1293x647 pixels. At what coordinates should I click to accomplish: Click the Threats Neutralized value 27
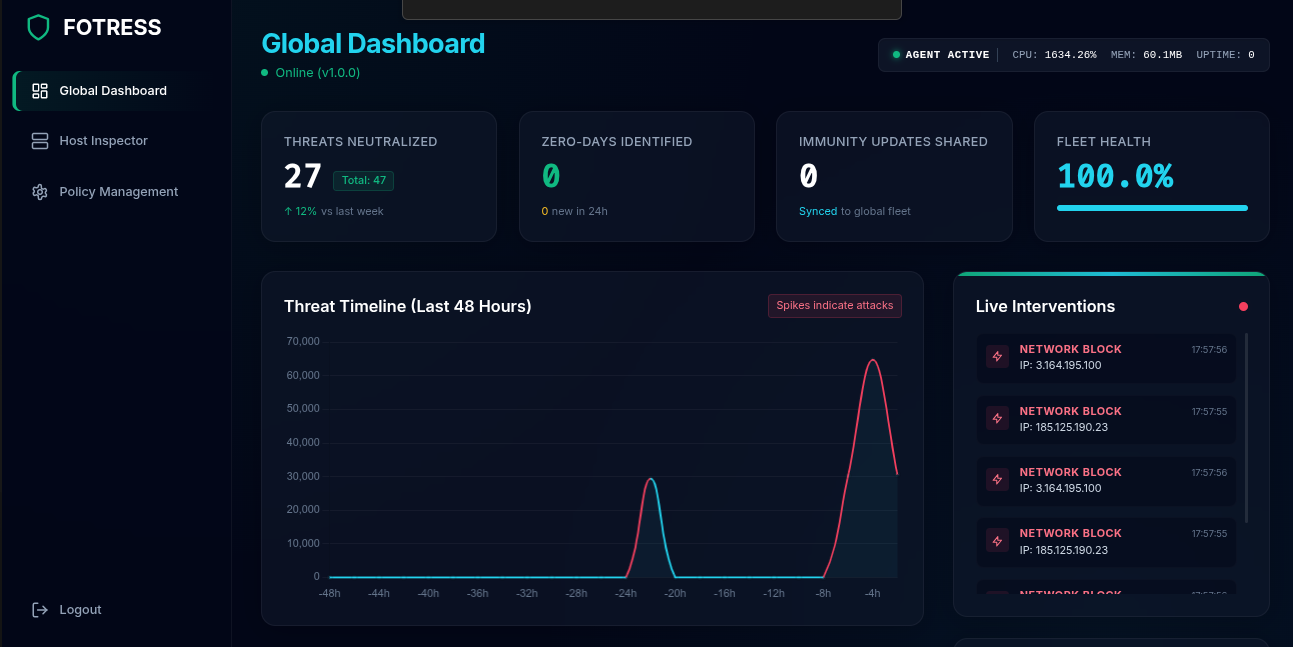click(x=302, y=177)
